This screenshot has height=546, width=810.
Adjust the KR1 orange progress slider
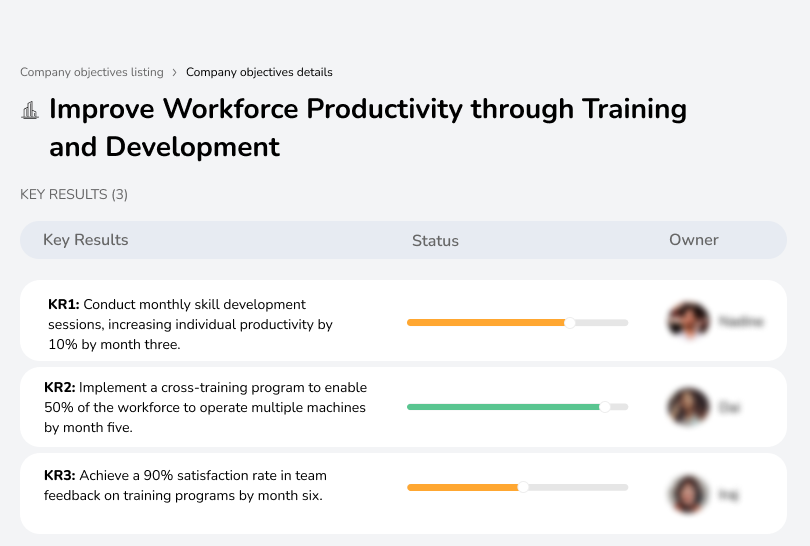click(569, 323)
